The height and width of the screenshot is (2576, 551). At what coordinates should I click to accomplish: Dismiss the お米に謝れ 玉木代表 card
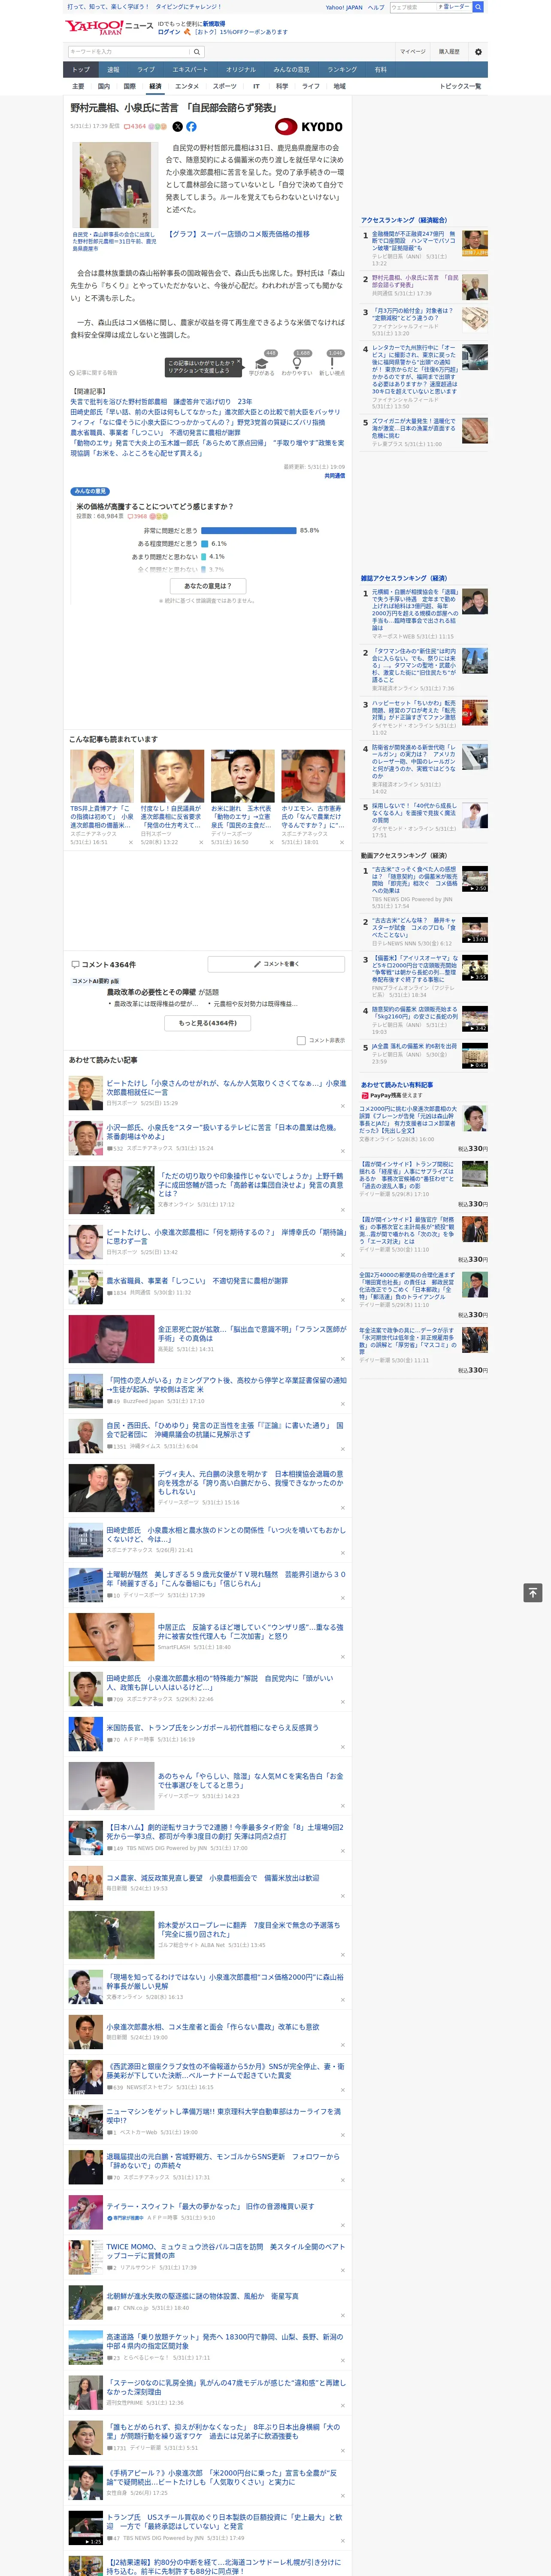pos(271,842)
